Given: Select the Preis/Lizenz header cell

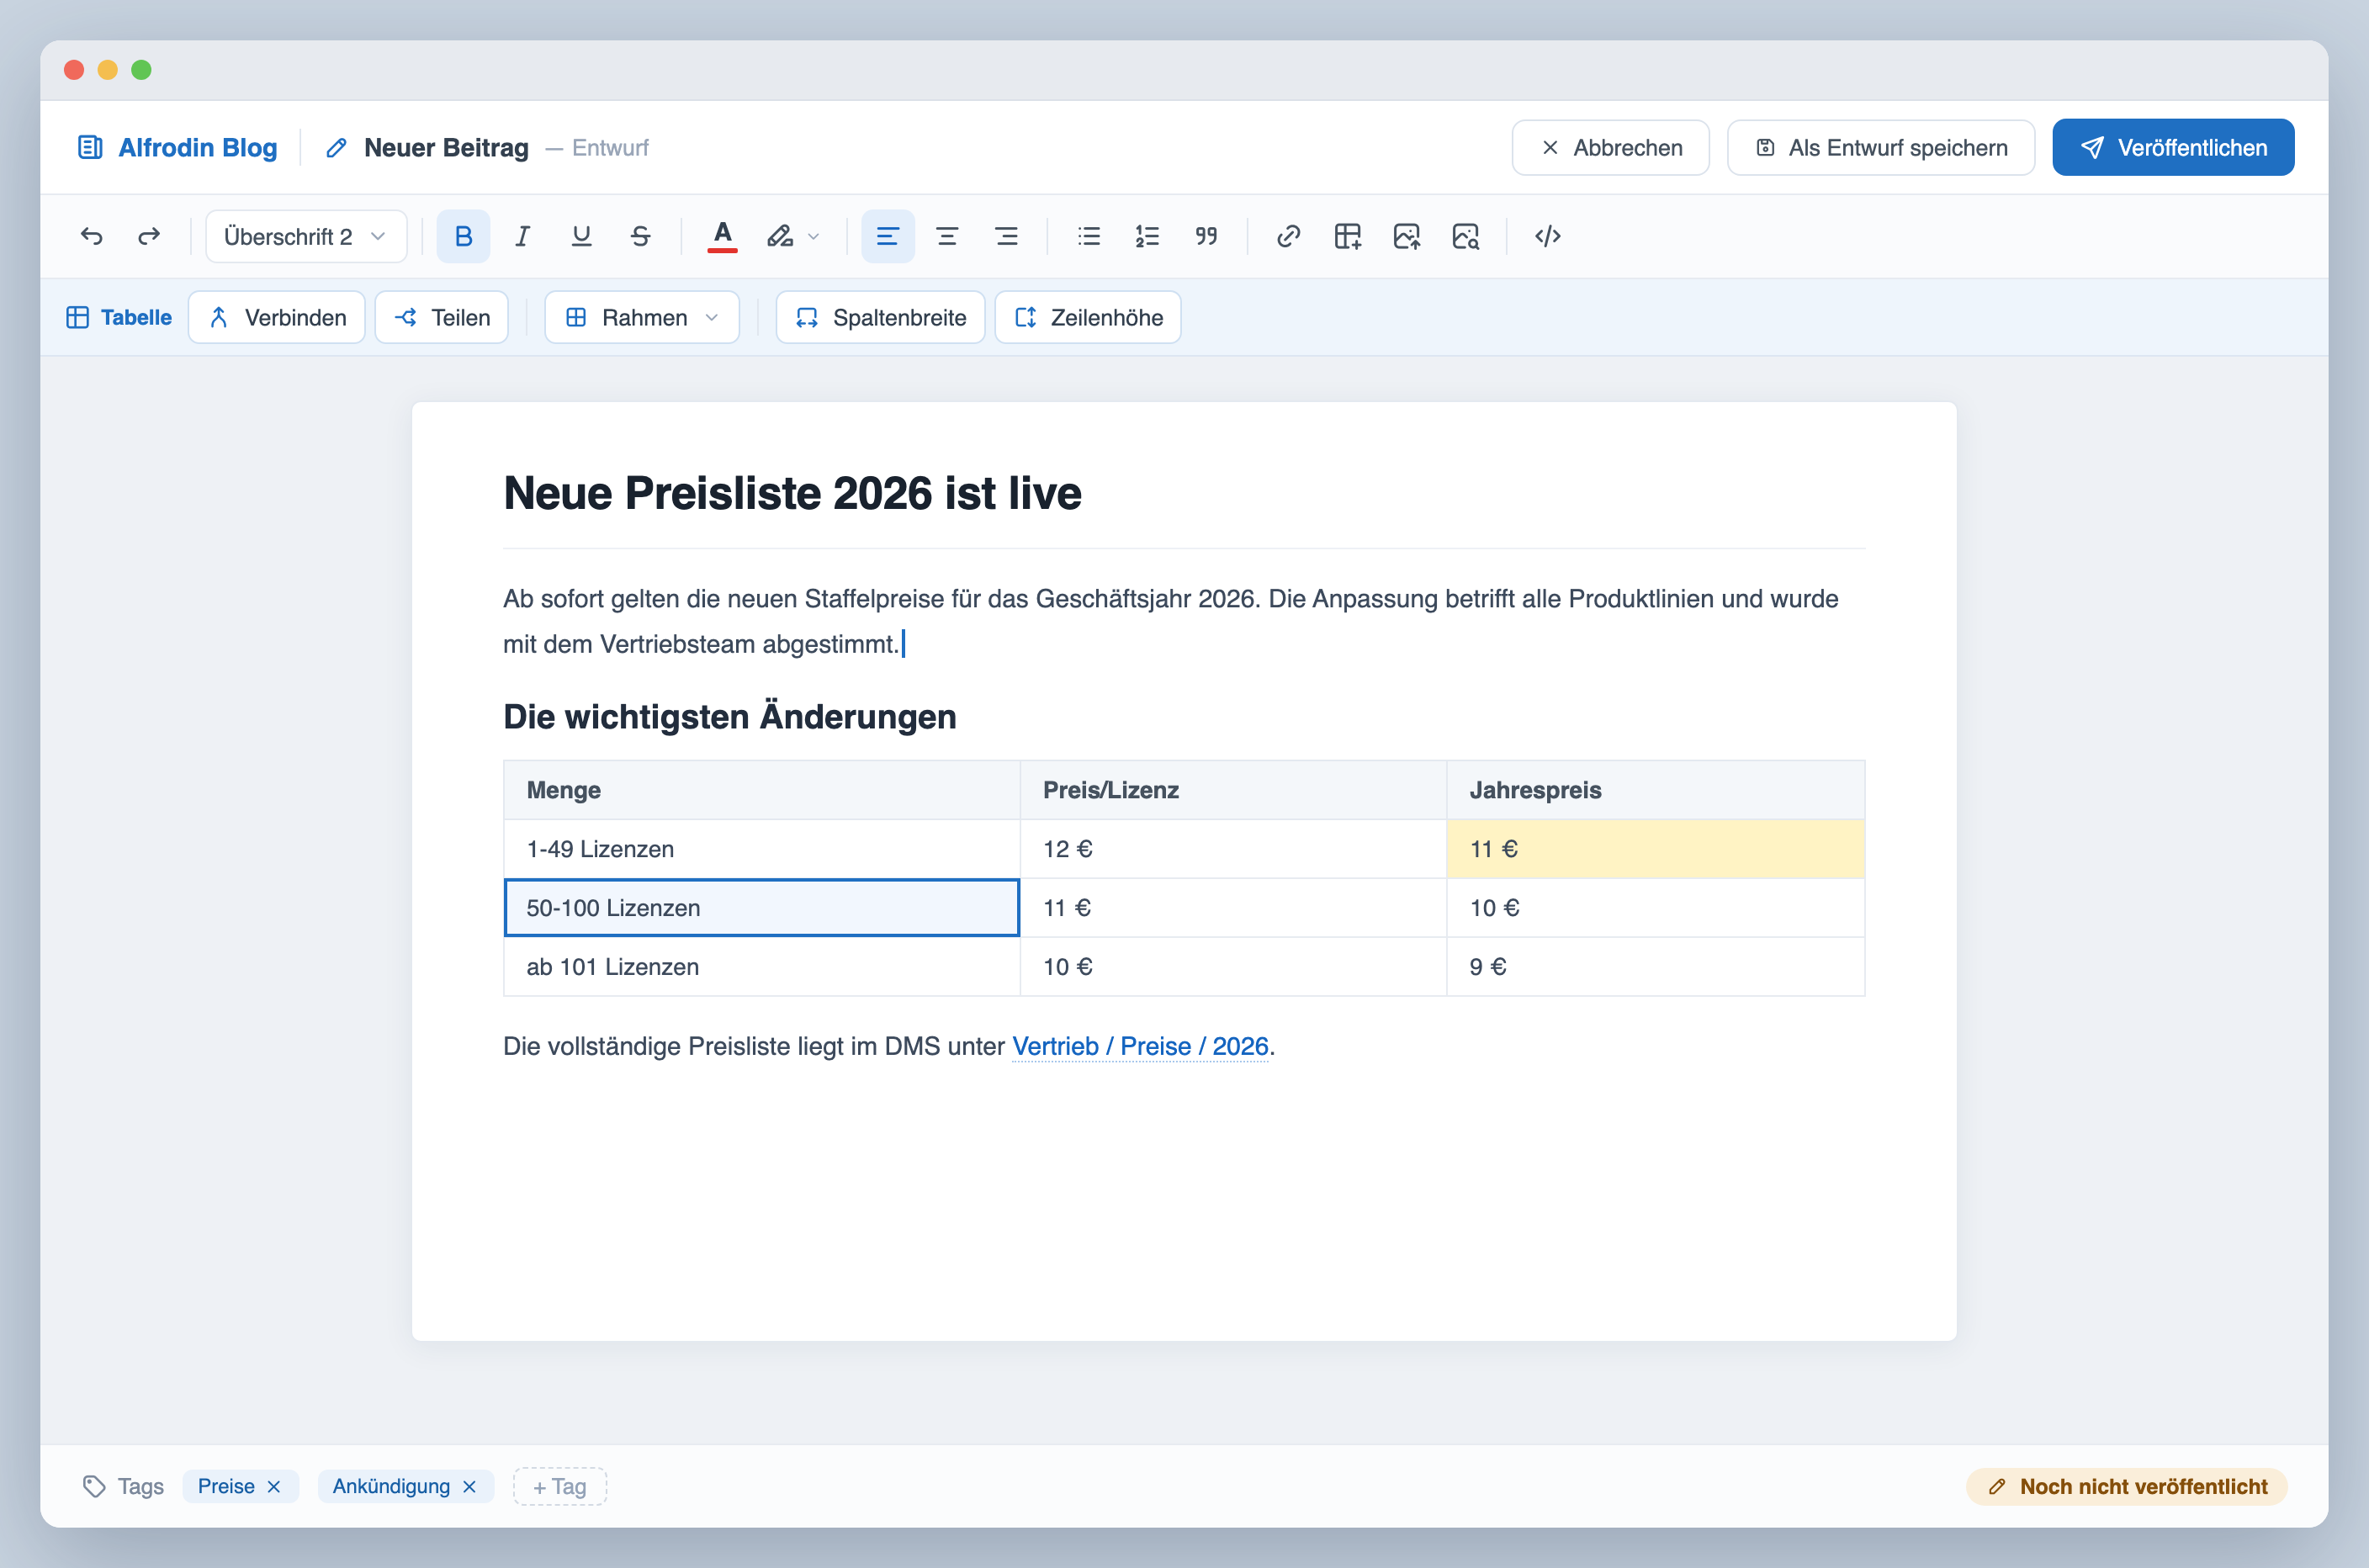Looking at the screenshot, I should (1233, 790).
